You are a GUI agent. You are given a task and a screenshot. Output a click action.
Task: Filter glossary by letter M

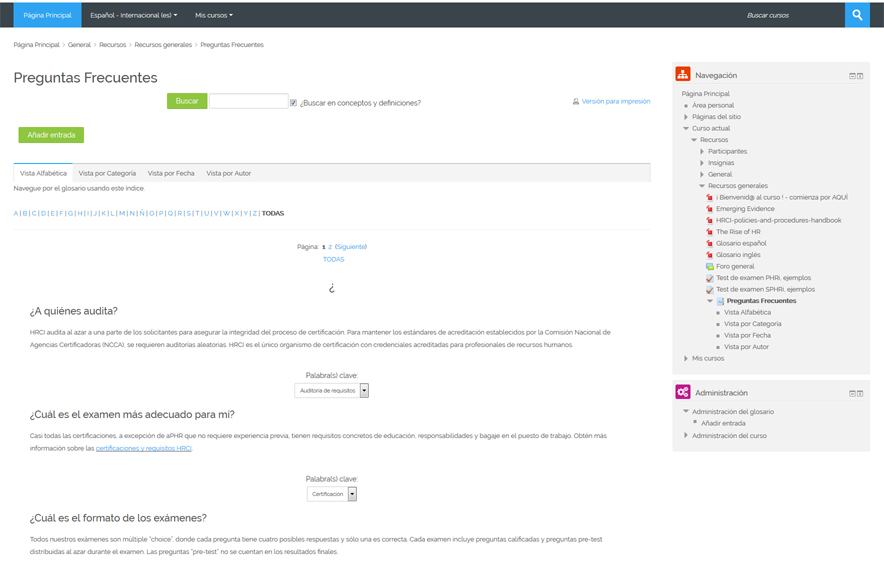point(122,213)
